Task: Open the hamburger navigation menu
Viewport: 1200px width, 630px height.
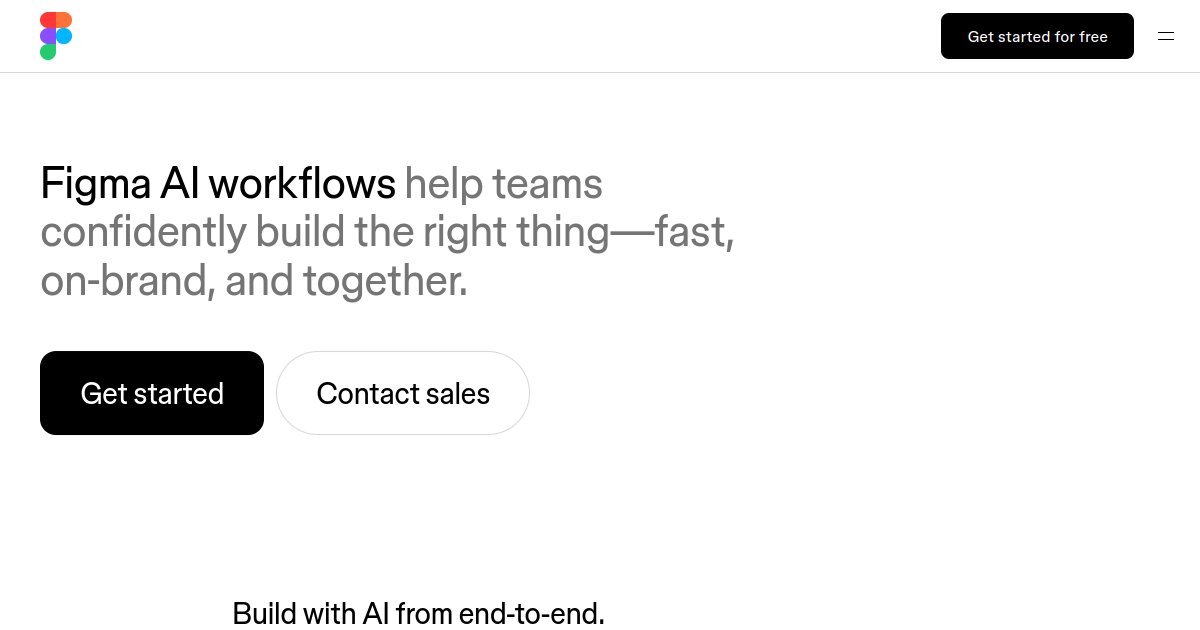Action: tap(1166, 36)
